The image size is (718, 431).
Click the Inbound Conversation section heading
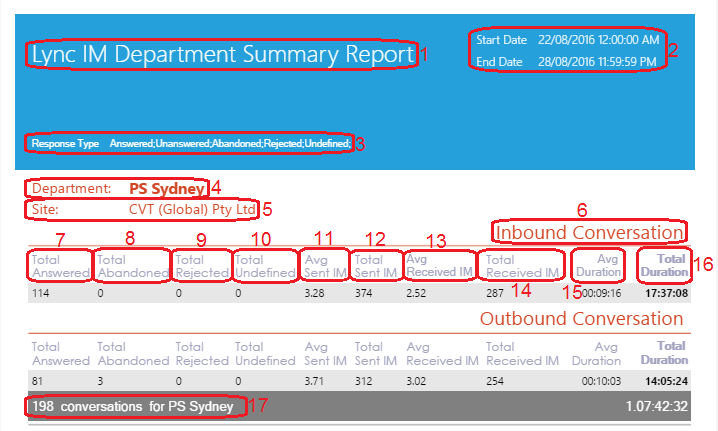click(590, 233)
